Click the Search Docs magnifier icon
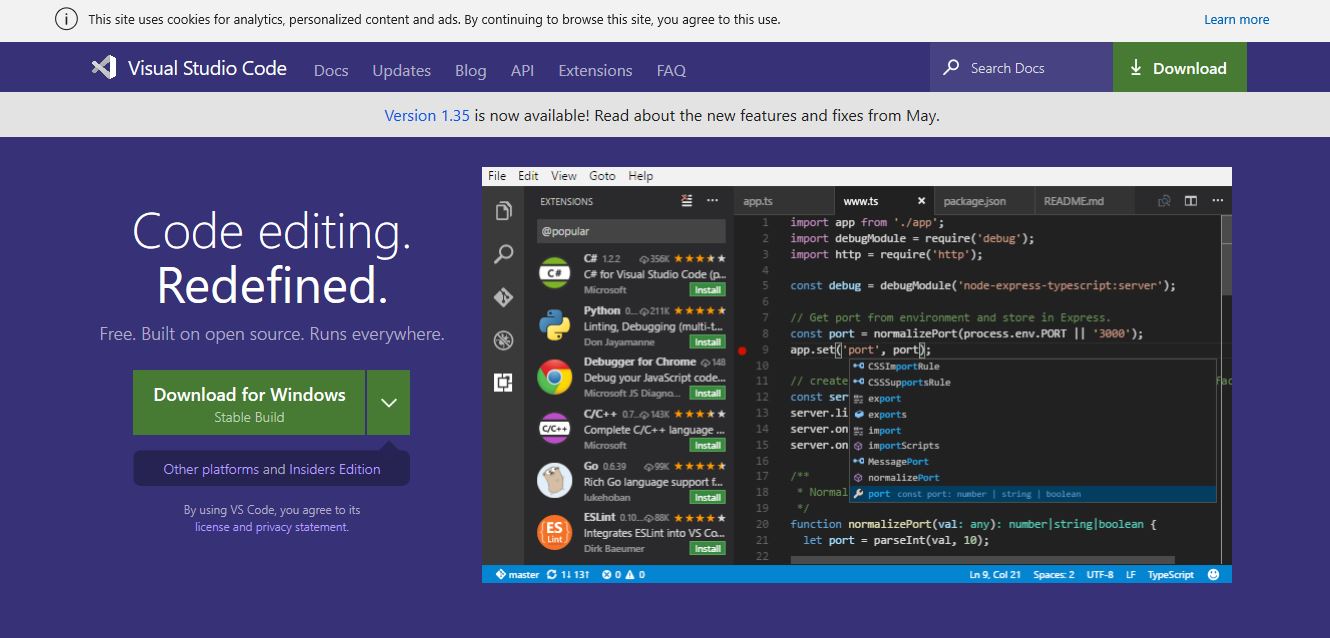This screenshot has height=638, width=1330. pos(950,67)
